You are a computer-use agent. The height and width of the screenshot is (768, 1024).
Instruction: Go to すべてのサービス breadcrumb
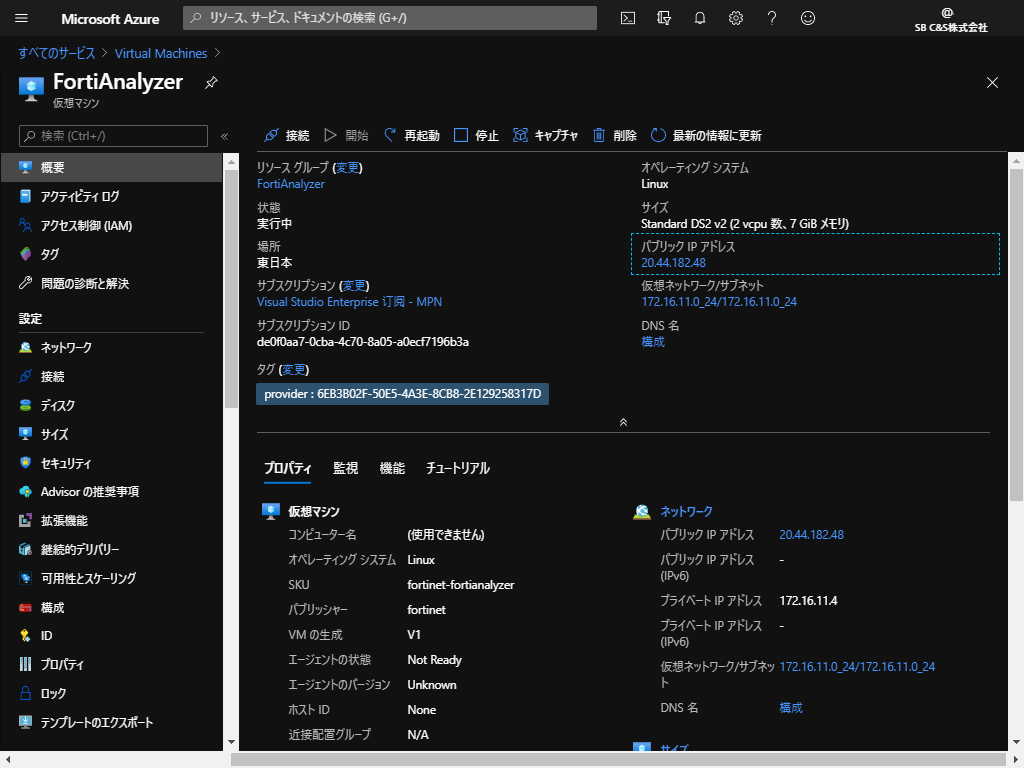(57, 54)
